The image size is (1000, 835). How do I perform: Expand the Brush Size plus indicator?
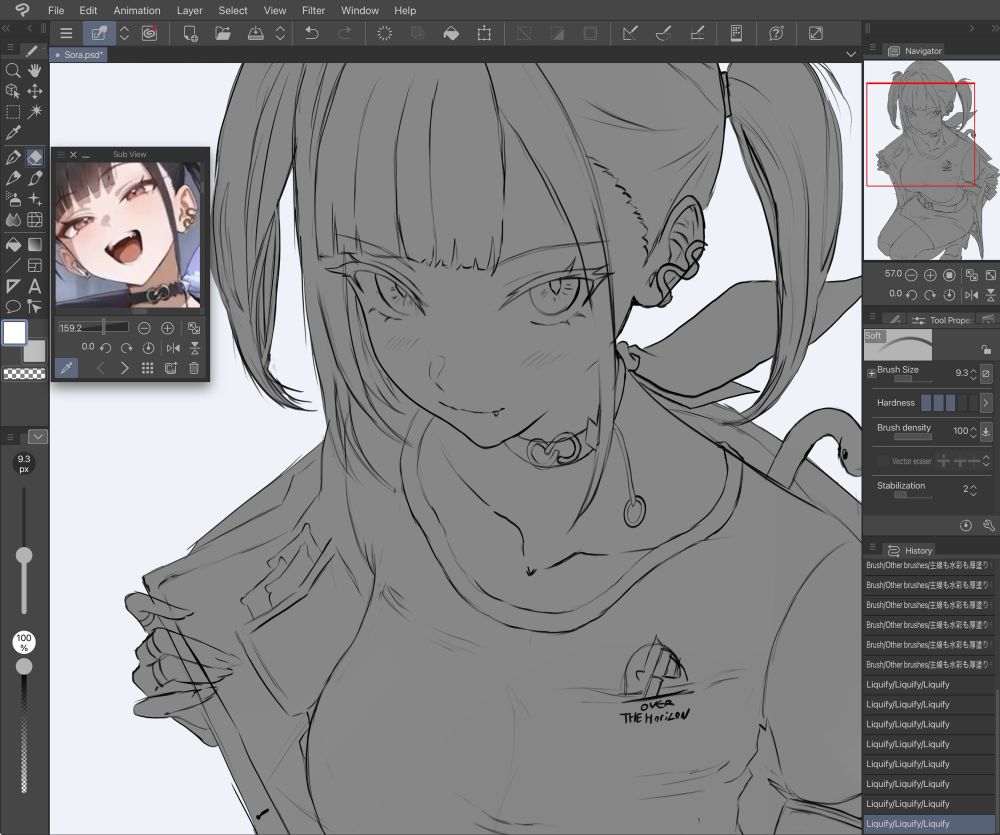click(x=871, y=373)
